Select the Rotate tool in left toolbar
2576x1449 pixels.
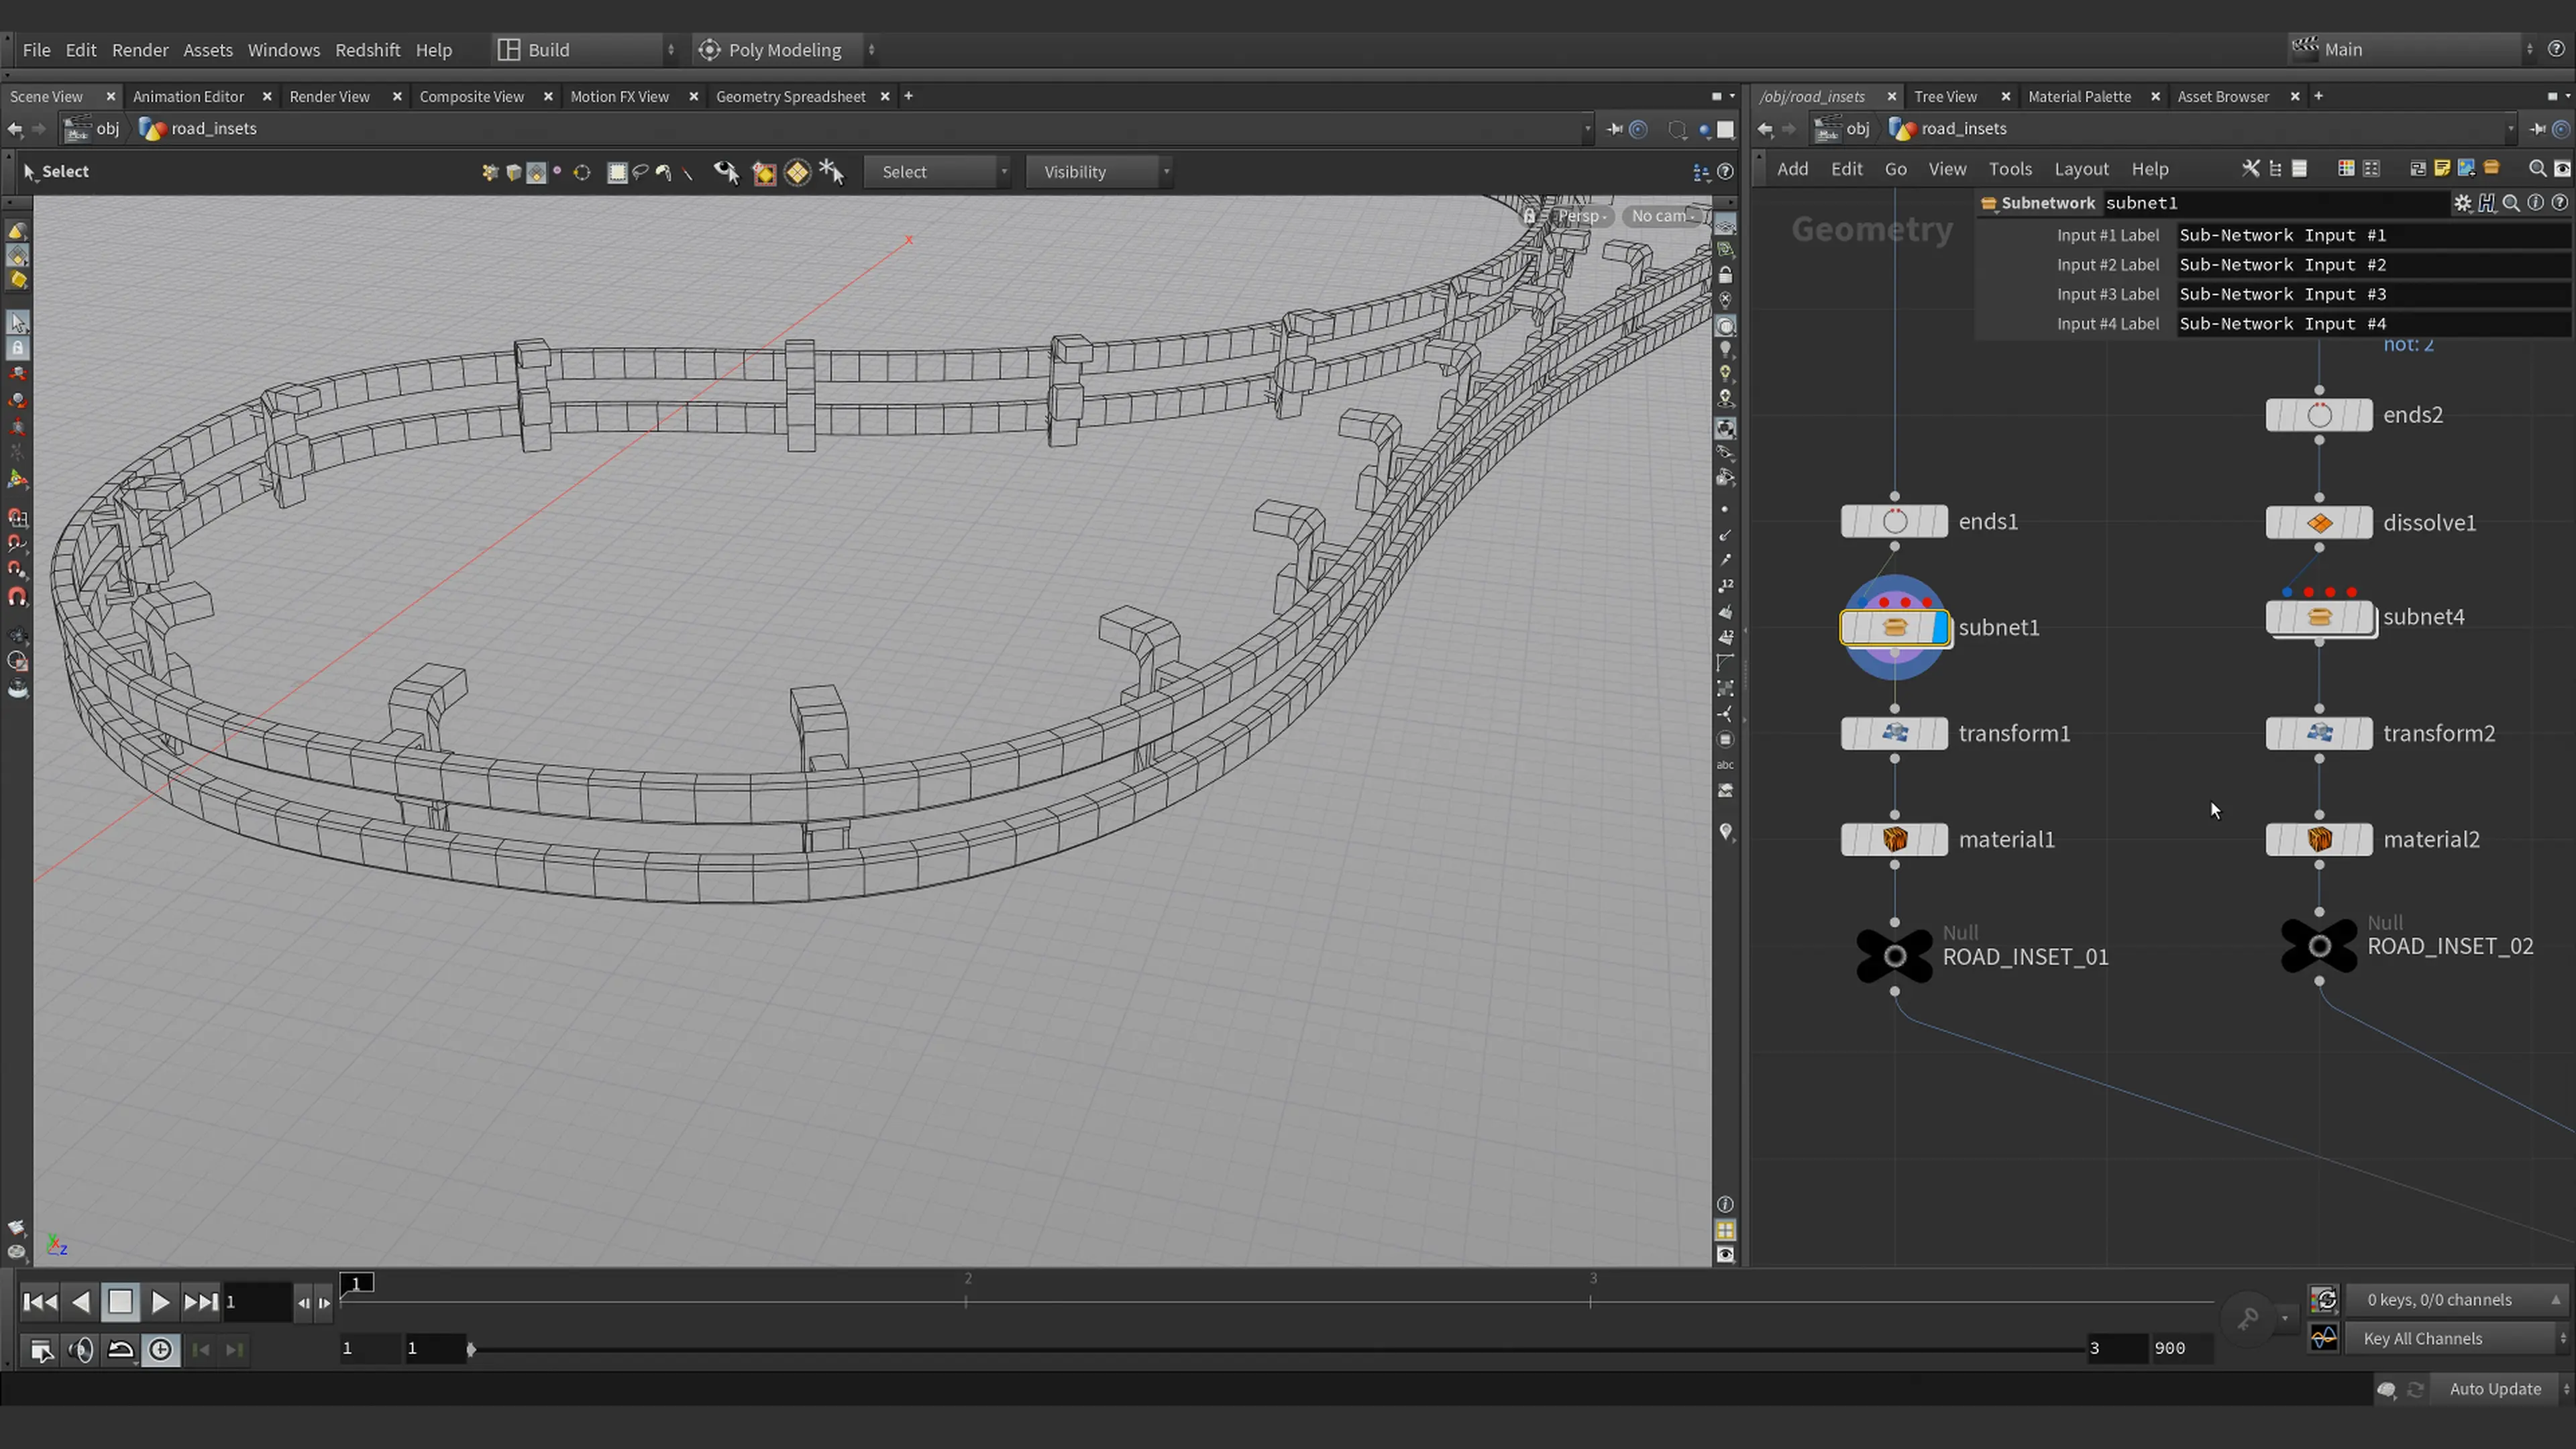click(x=18, y=400)
